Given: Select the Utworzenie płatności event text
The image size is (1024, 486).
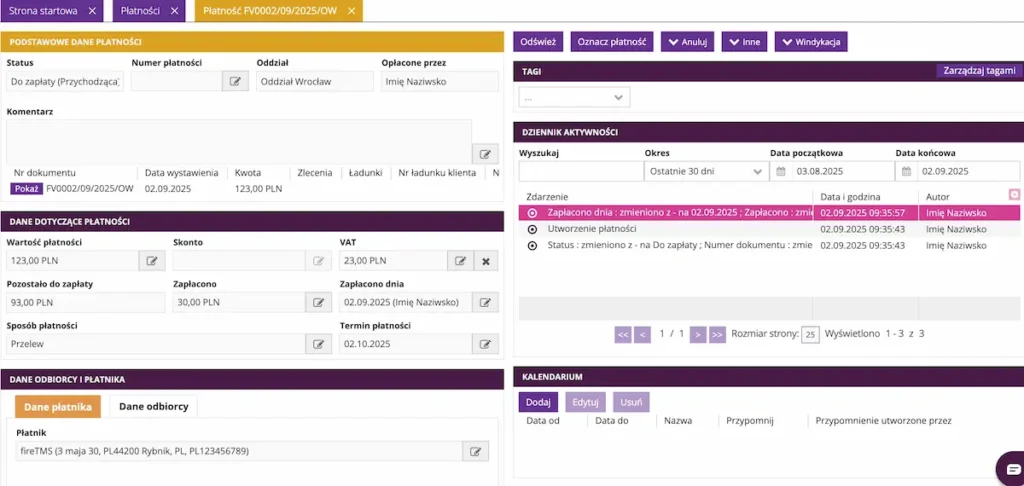Looking at the screenshot, I should [592, 229].
